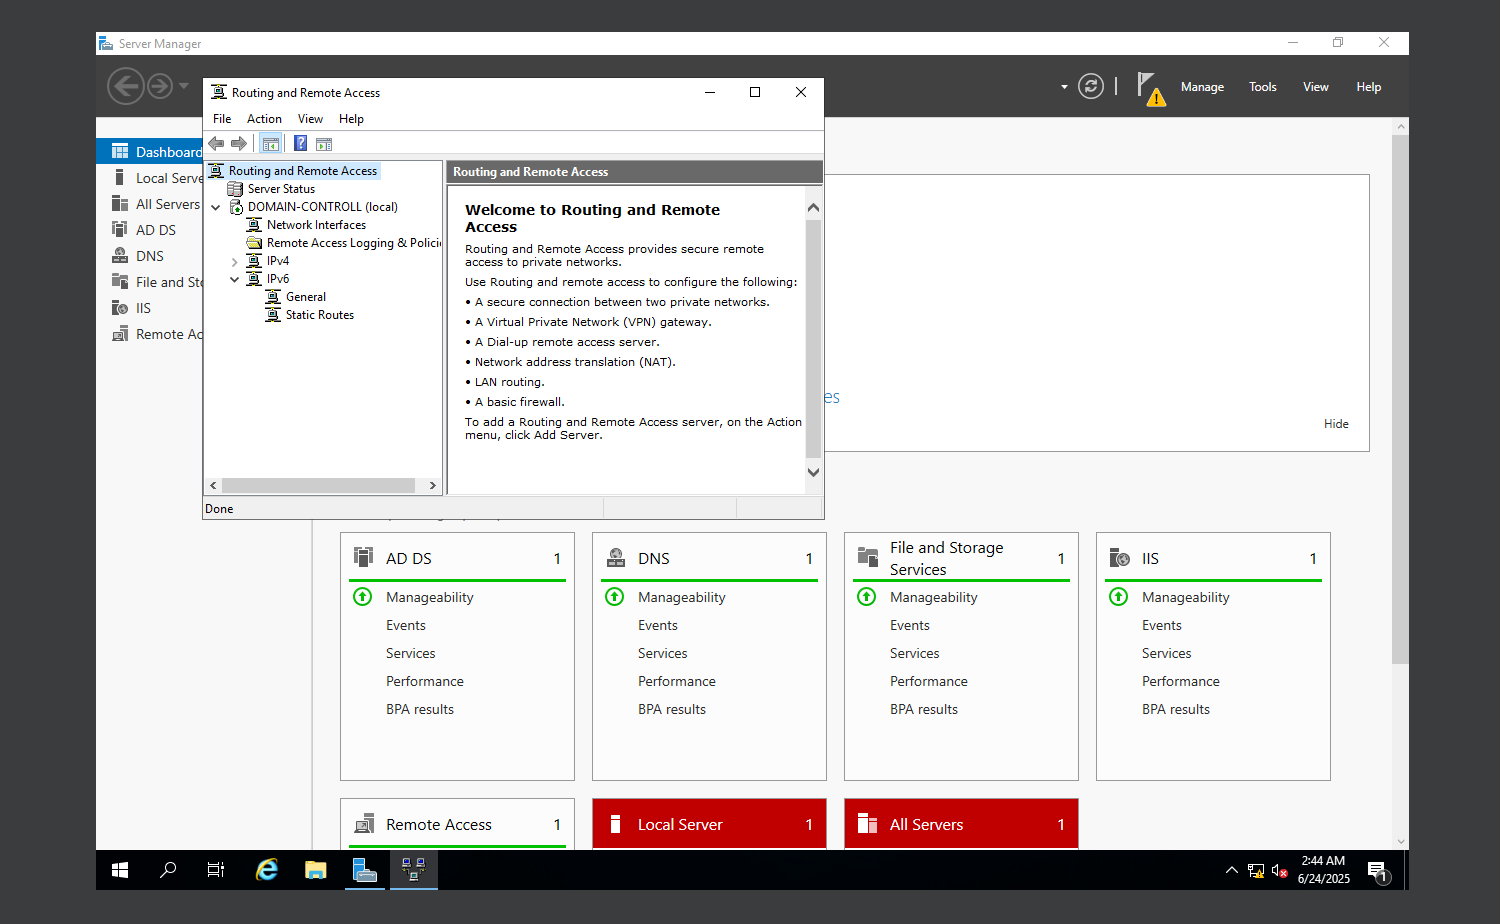1500x924 pixels.
Task: Click the Server Manager forward navigation arrow
Action: (160, 86)
